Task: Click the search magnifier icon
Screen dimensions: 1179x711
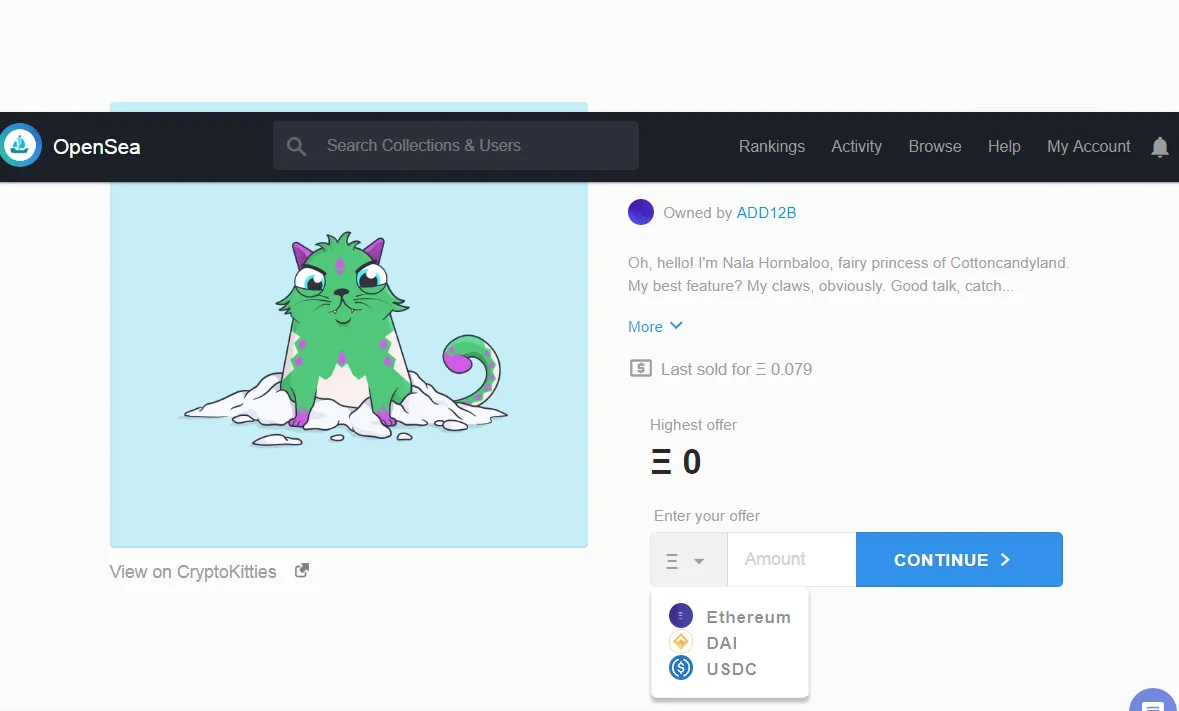Action: pyautogui.click(x=296, y=147)
